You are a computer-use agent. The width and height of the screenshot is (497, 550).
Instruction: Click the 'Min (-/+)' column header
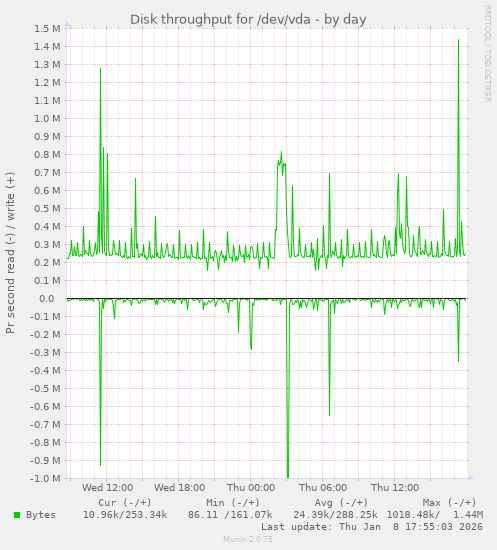pos(233,503)
